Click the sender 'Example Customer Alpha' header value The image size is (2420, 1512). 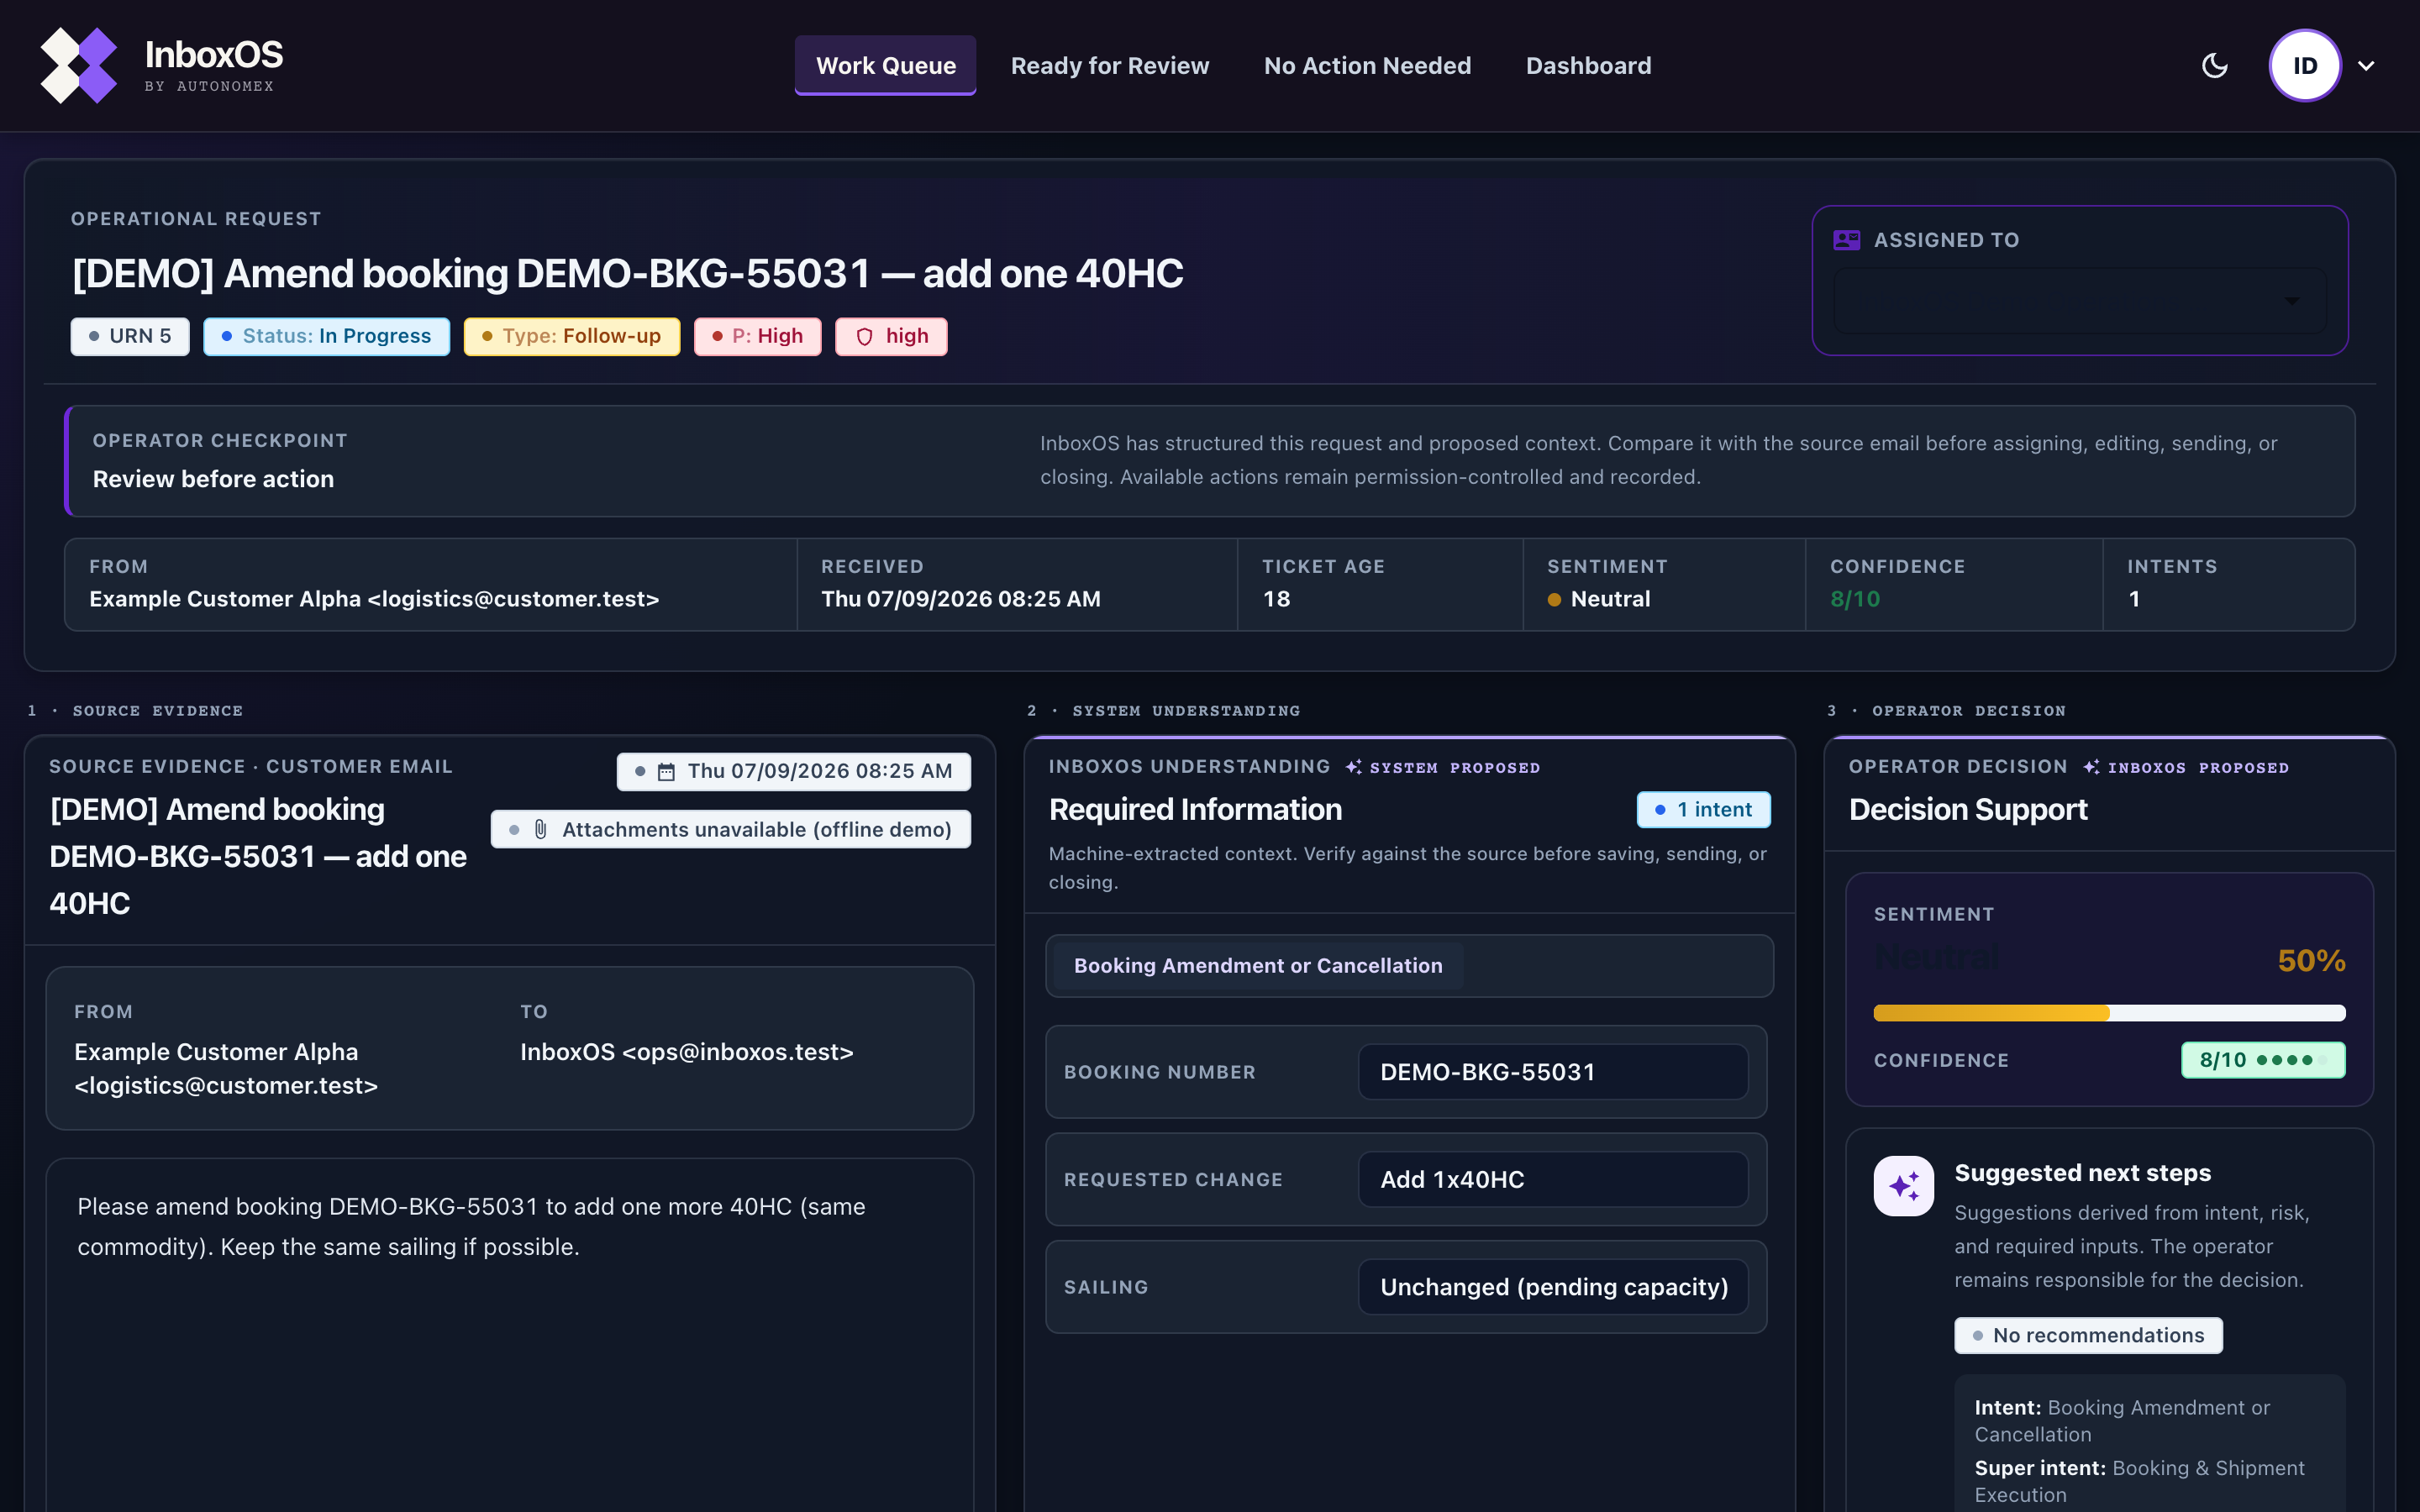coord(374,599)
